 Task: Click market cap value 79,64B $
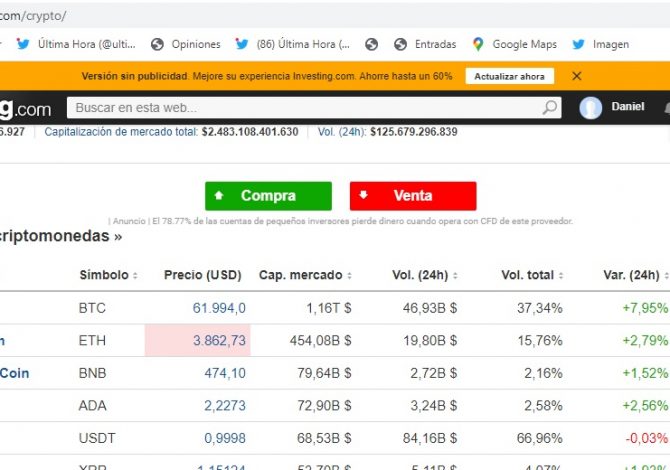pyautogui.click(x=324, y=373)
